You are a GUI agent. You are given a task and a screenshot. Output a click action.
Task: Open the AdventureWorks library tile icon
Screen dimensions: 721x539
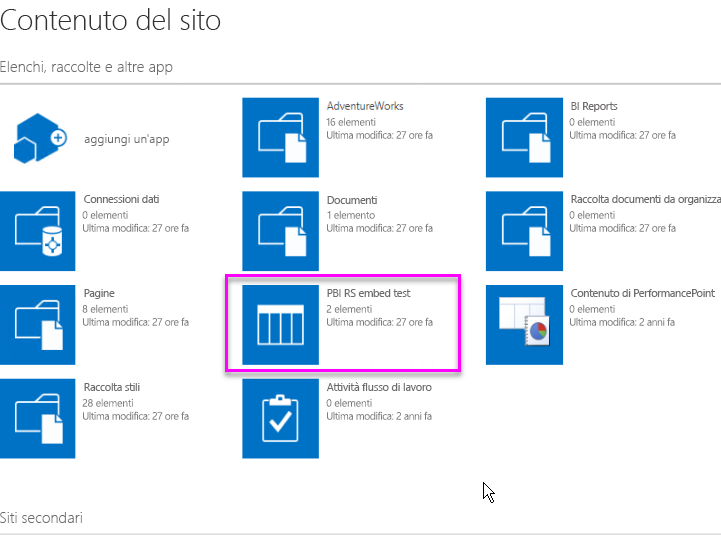coord(280,137)
